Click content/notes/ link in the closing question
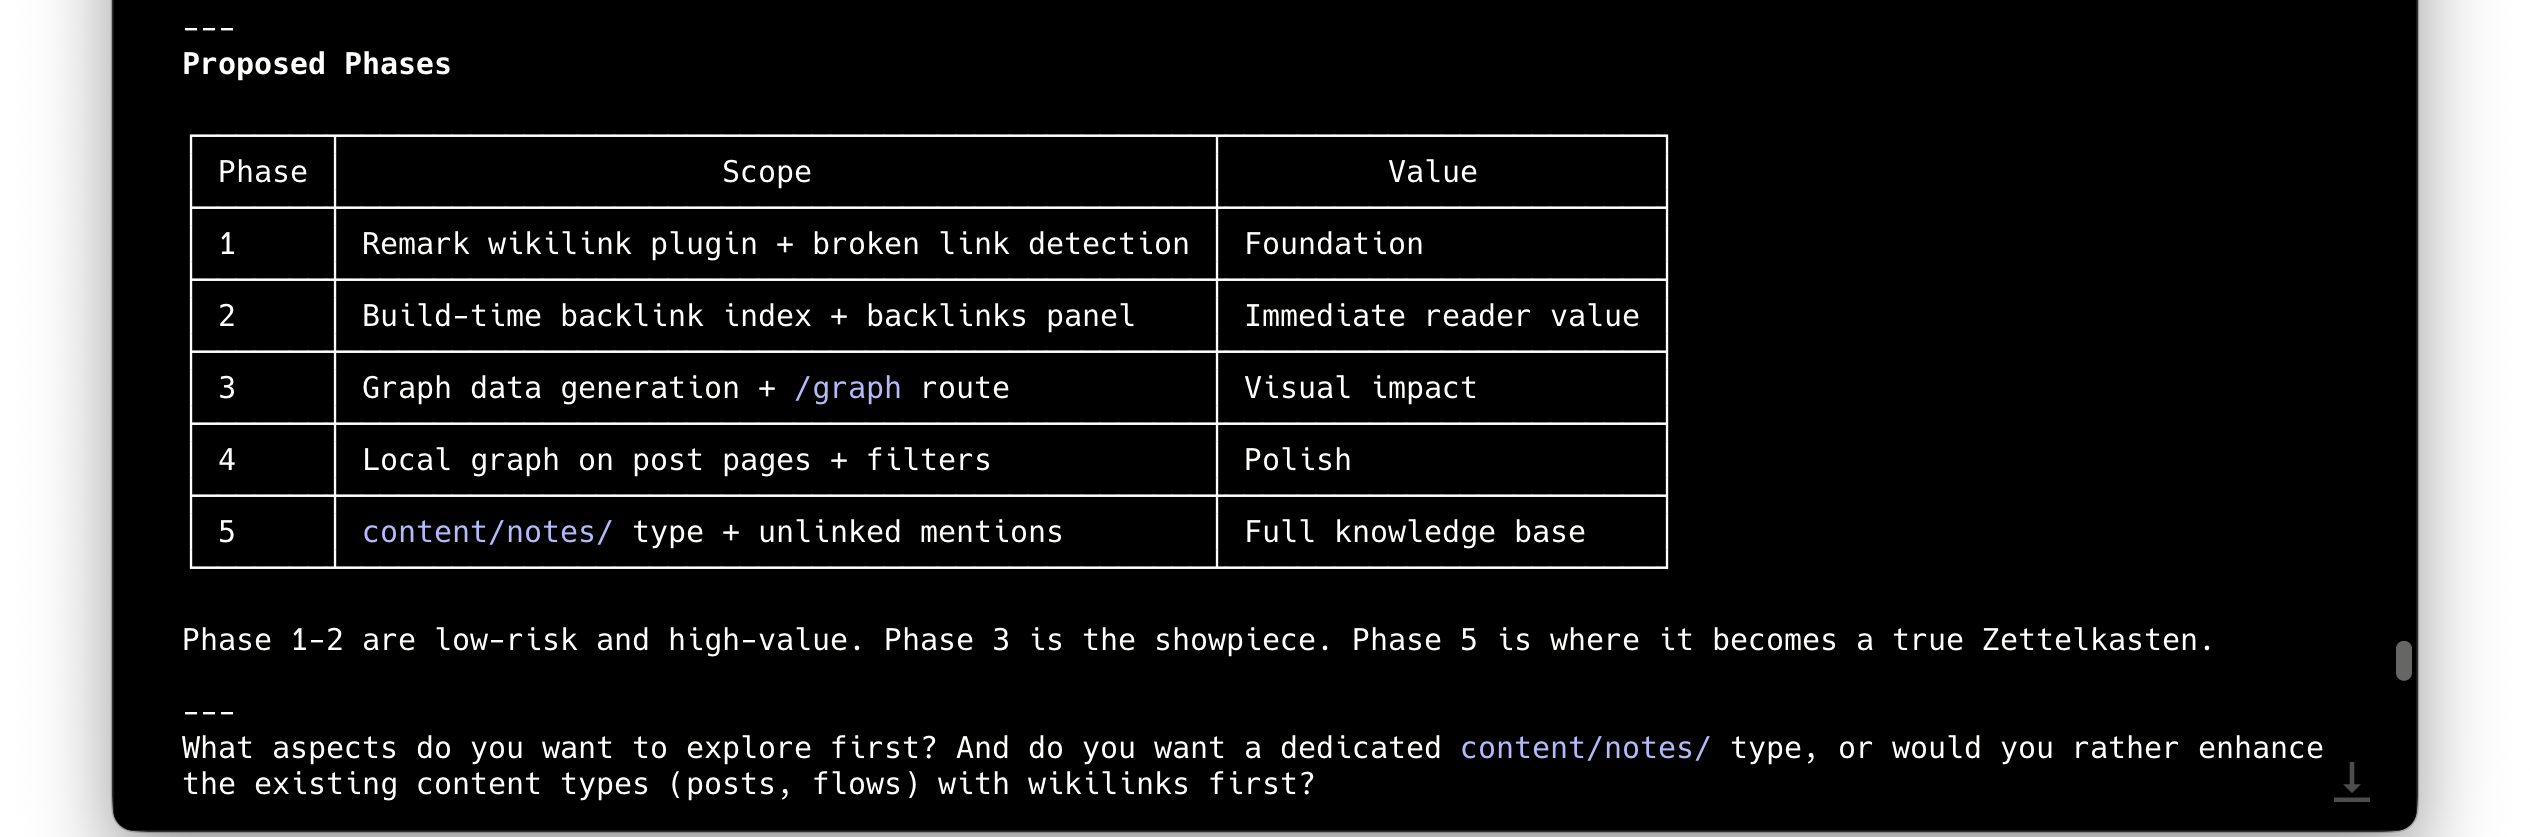2530x837 pixels. click(x=1585, y=748)
